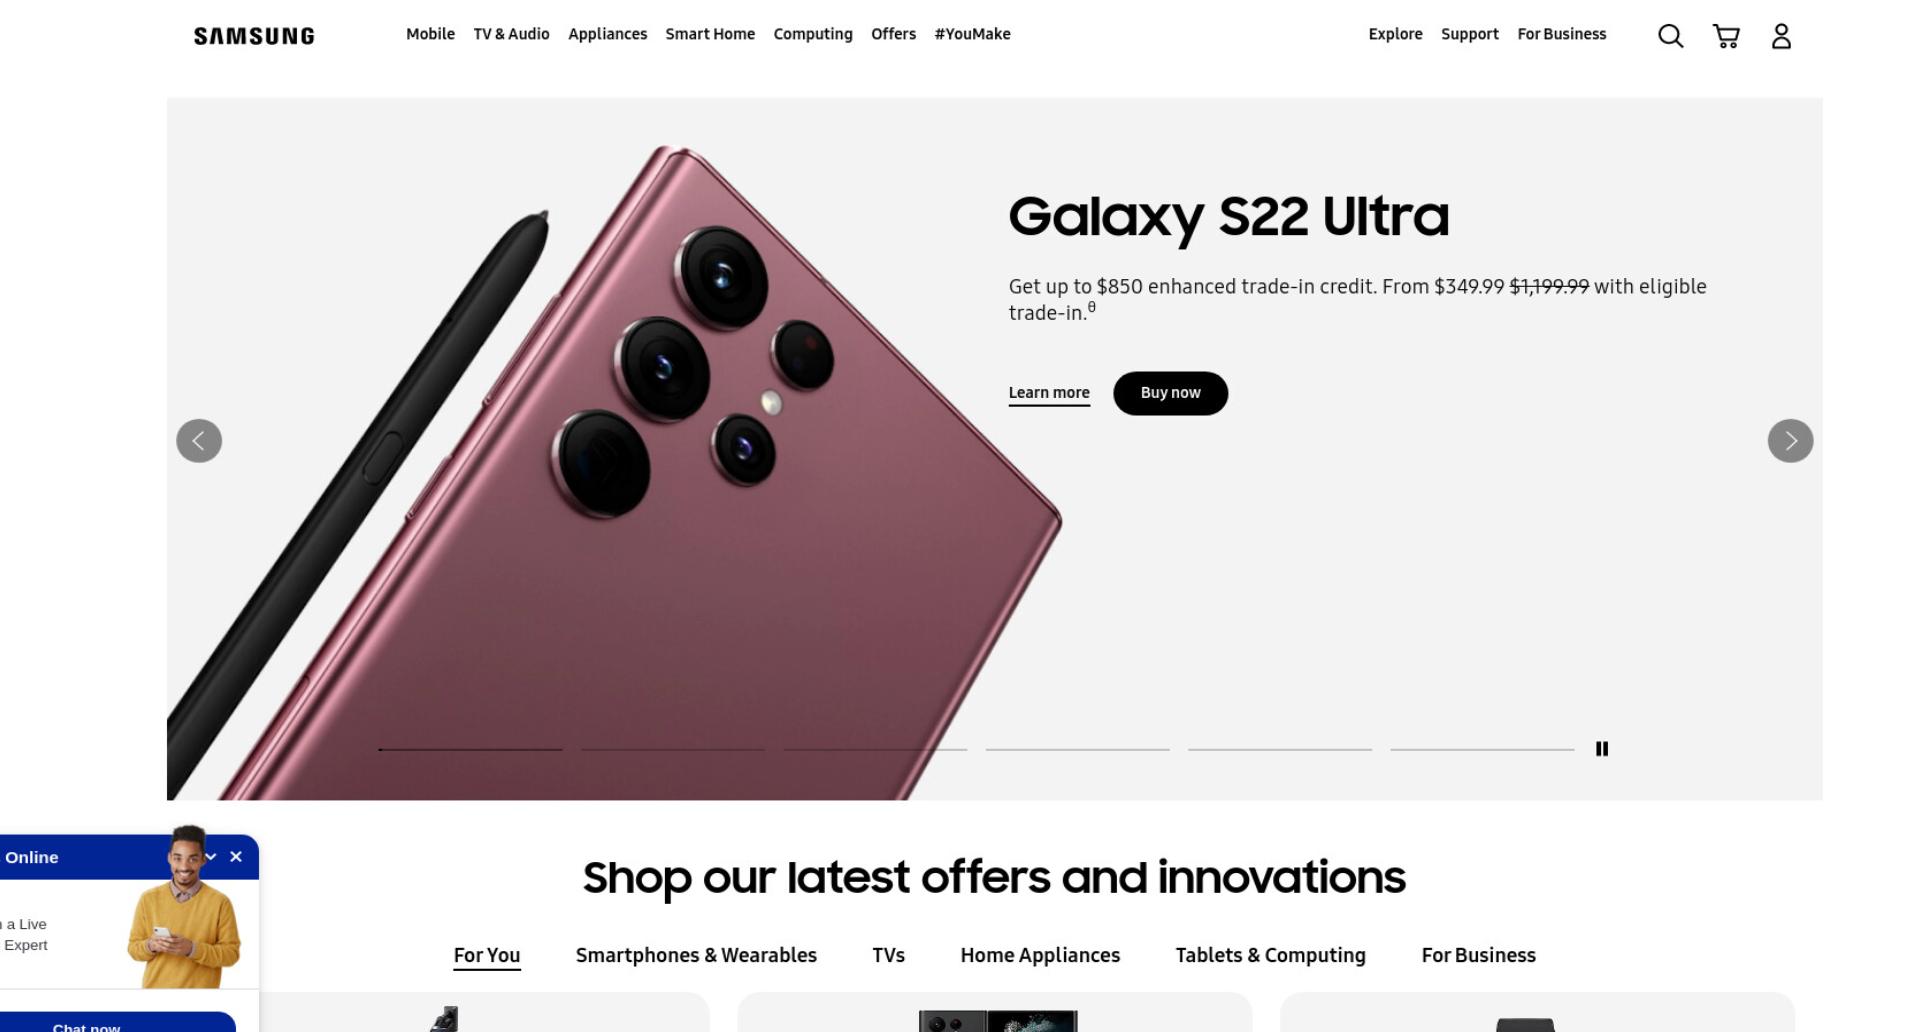This screenshot has width=1920, height=1032.
Task: Select the Smartphones & Wearables tab
Action: click(696, 955)
